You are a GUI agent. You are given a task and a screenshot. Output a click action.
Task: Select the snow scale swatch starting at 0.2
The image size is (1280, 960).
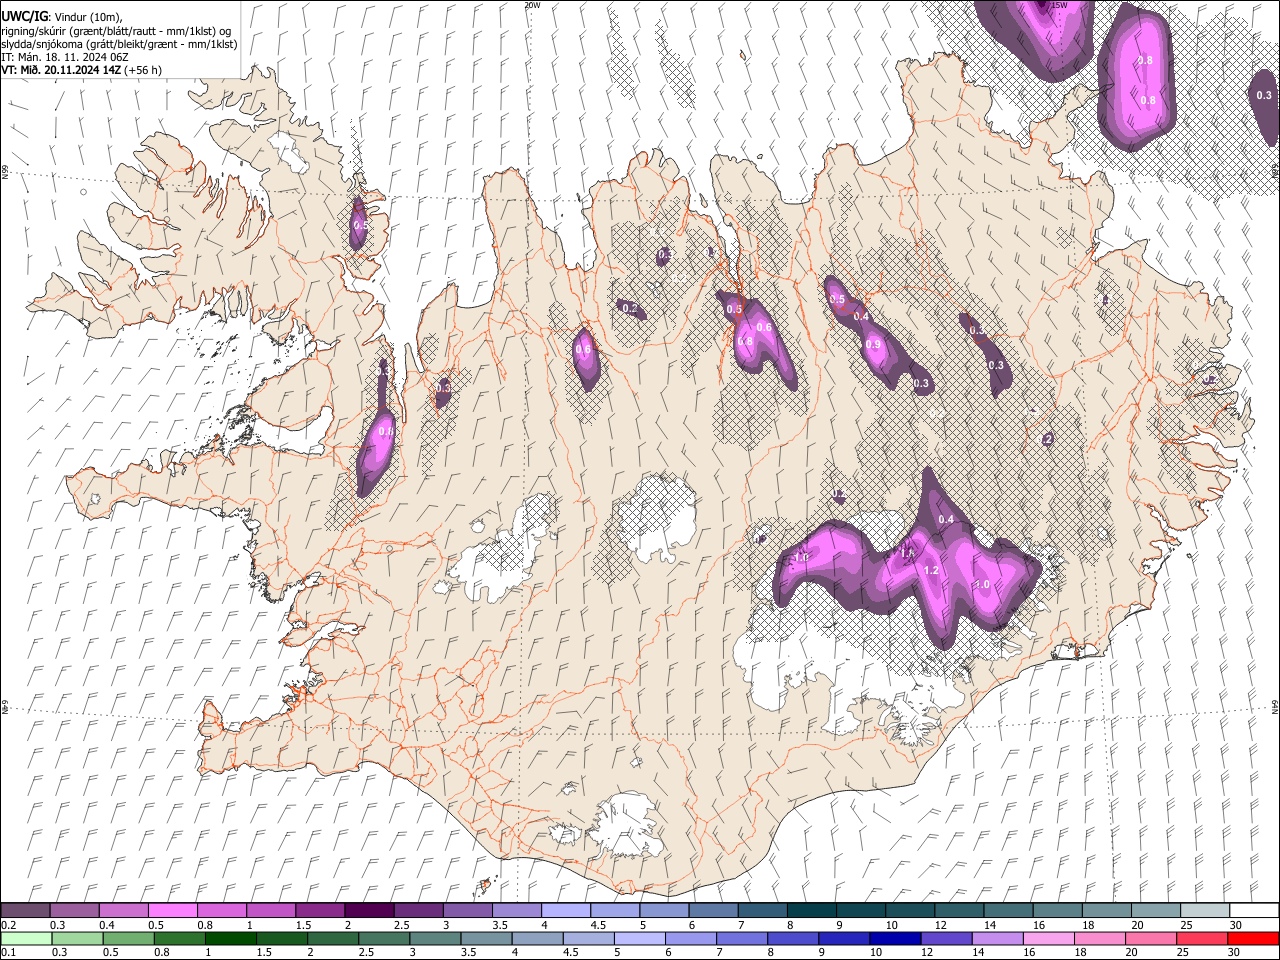[x=25, y=911]
